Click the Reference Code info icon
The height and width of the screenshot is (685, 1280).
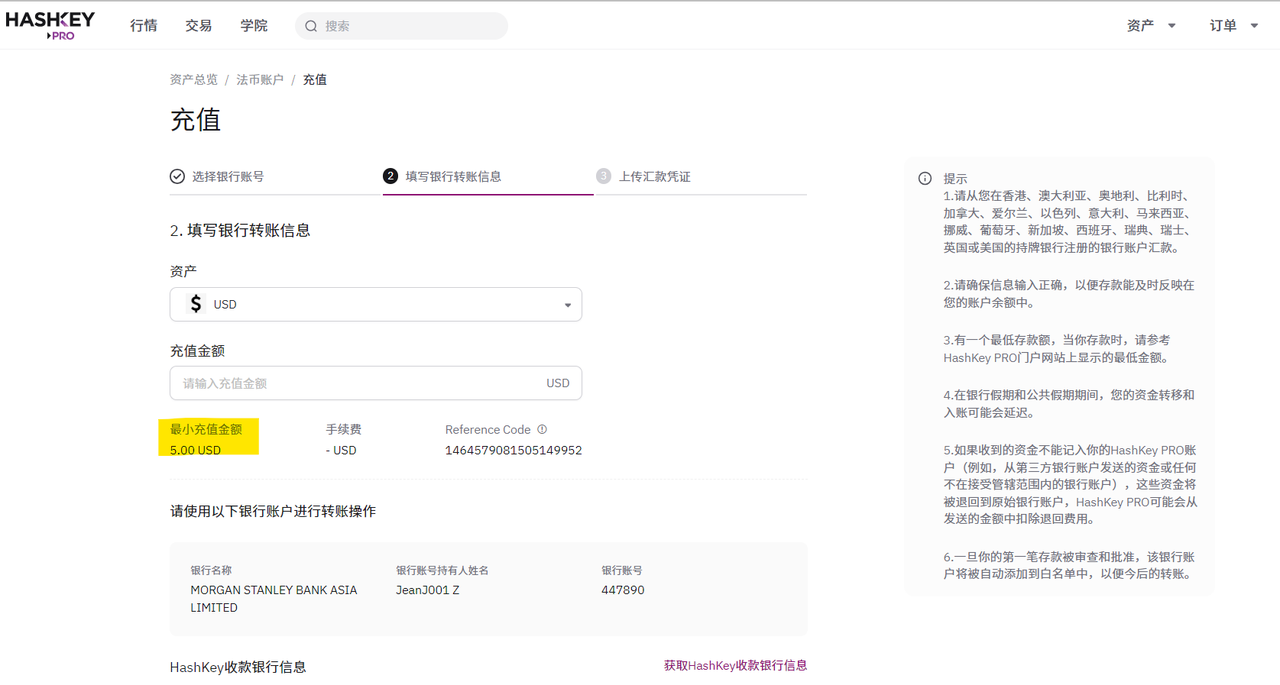point(542,429)
